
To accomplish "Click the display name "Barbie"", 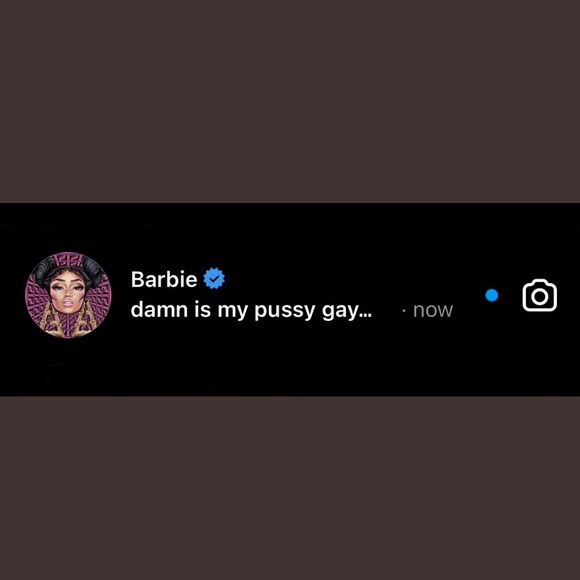I will (164, 279).
